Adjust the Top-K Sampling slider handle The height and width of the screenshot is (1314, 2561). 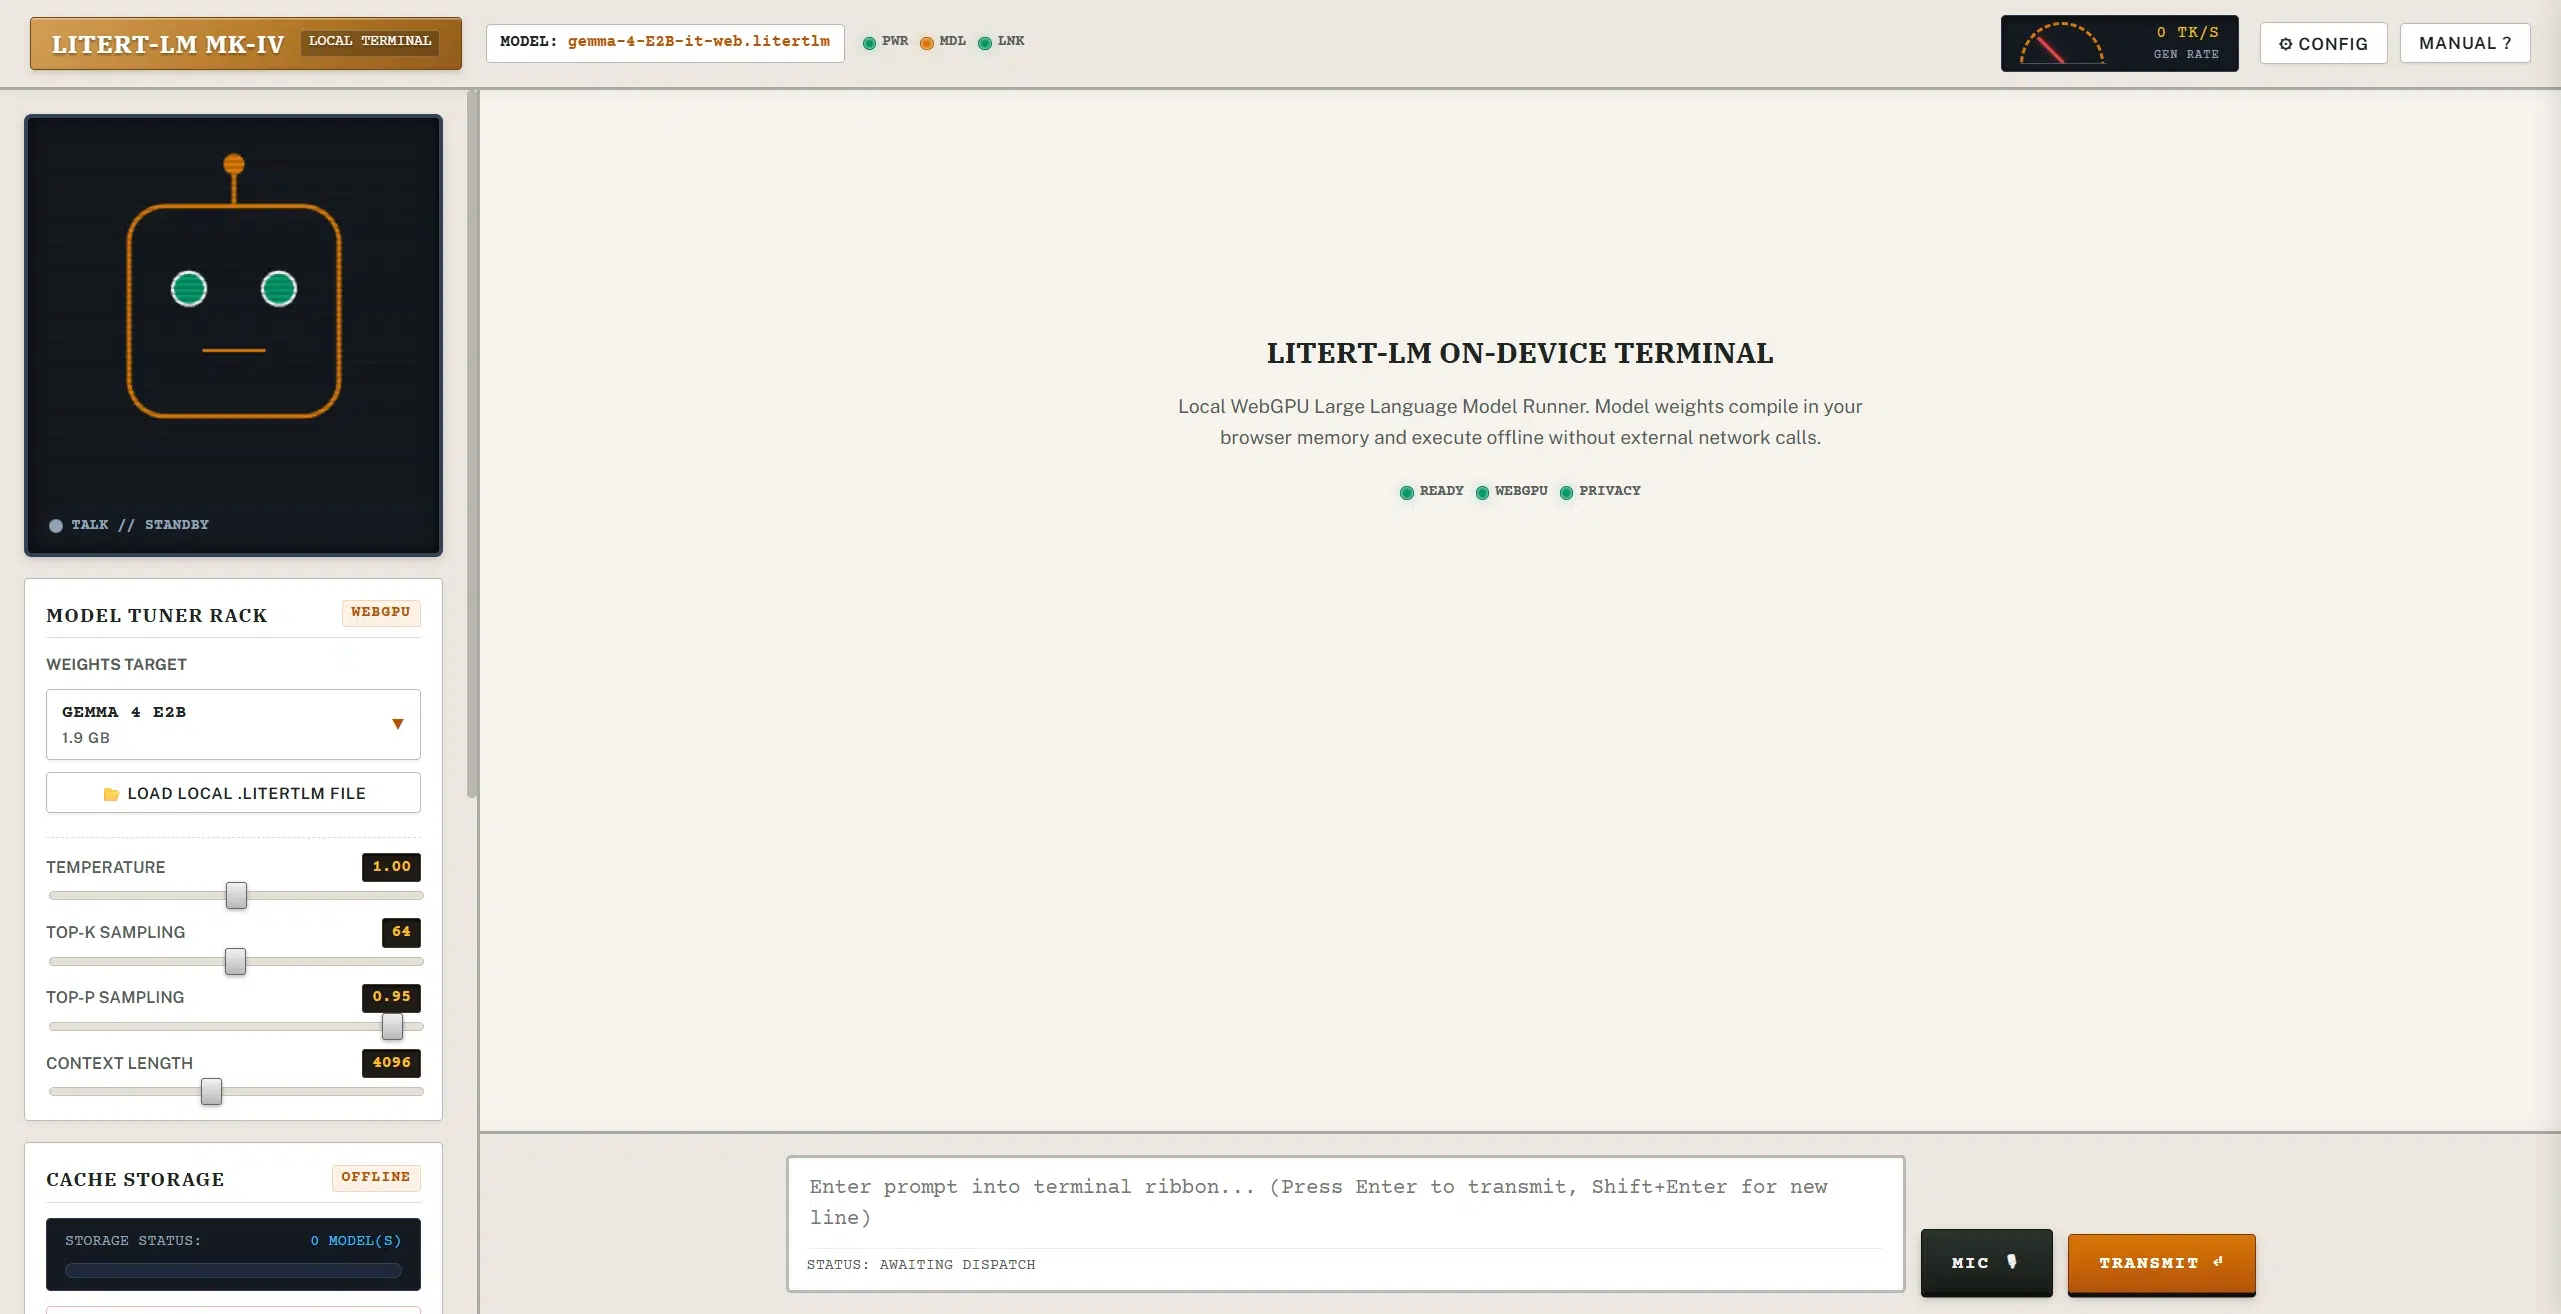[235, 961]
